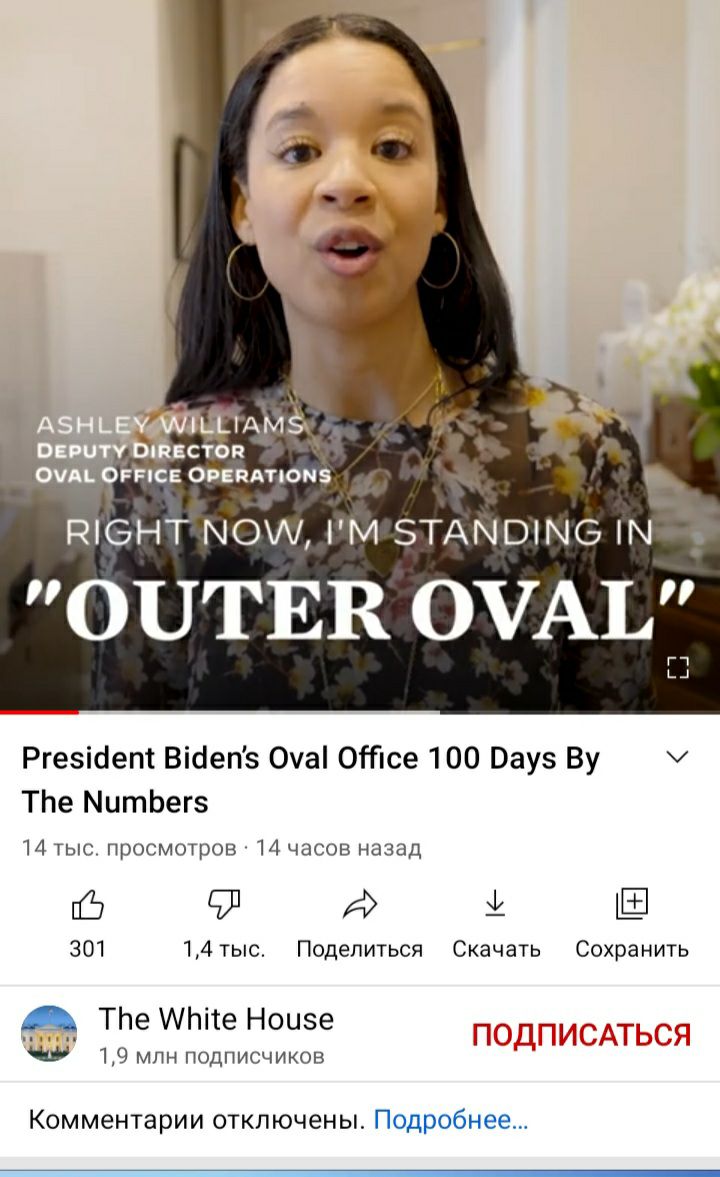Subscribe using the red ПОДПИСАТЬСЯ button
This screenshot has width=720, height=1177.
coord(581,1035)
